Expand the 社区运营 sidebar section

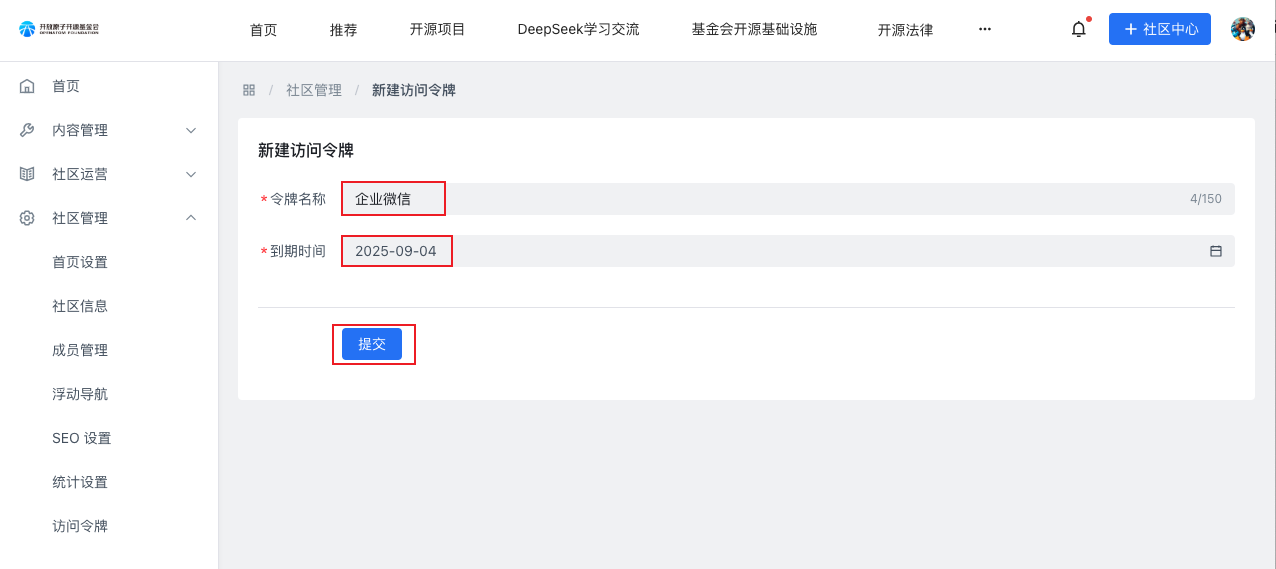[191, 174]
